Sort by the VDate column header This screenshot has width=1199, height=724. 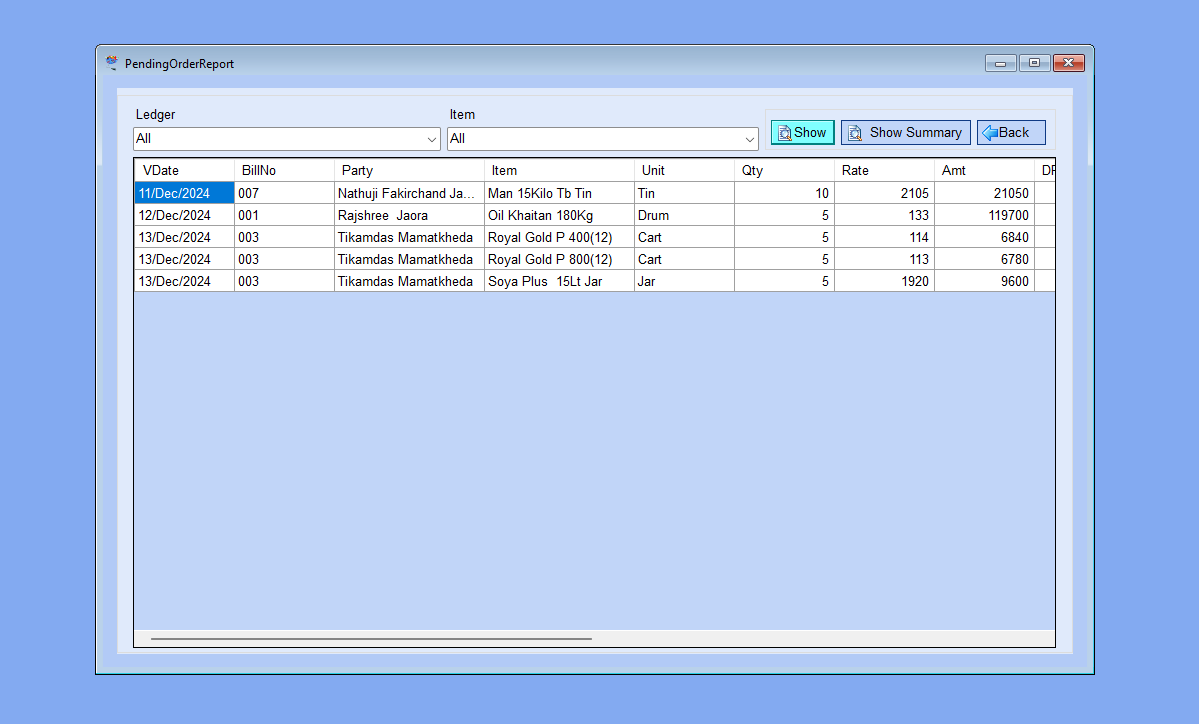point(184,170)
